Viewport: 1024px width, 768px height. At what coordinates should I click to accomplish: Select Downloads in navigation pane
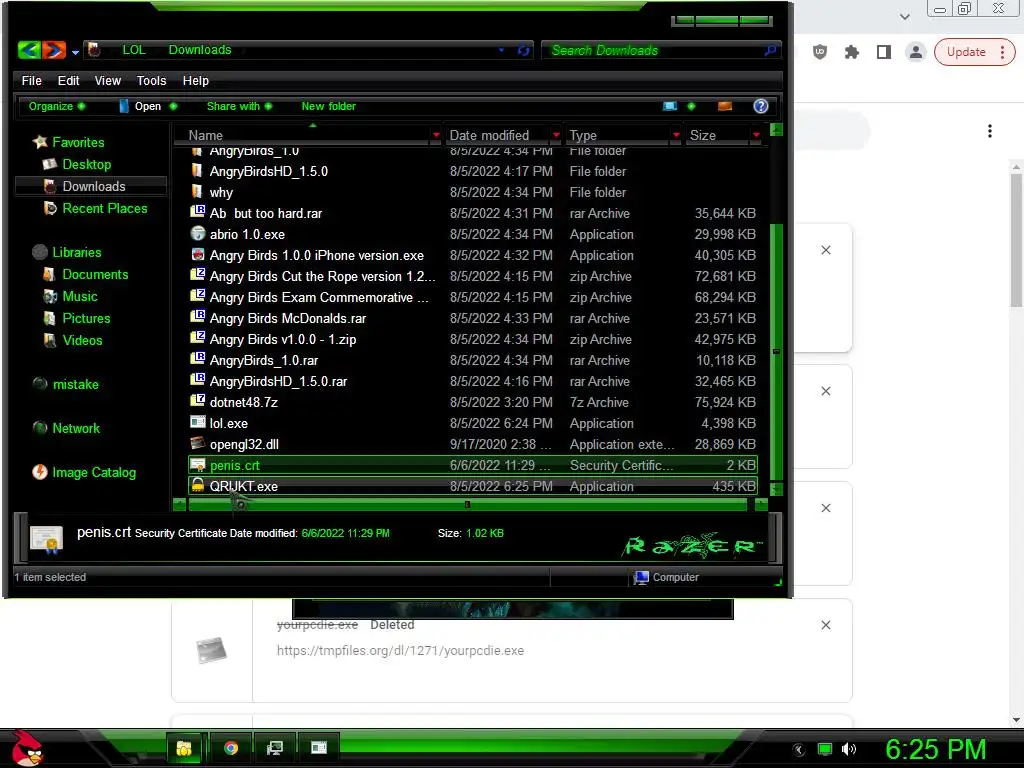(93, 186)
